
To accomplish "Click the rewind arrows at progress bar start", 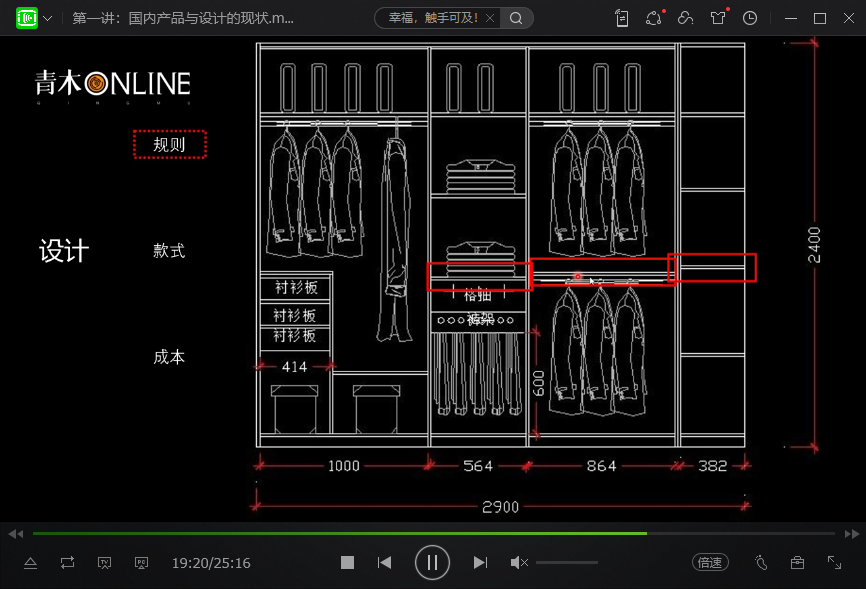I will tap(15, 534).
